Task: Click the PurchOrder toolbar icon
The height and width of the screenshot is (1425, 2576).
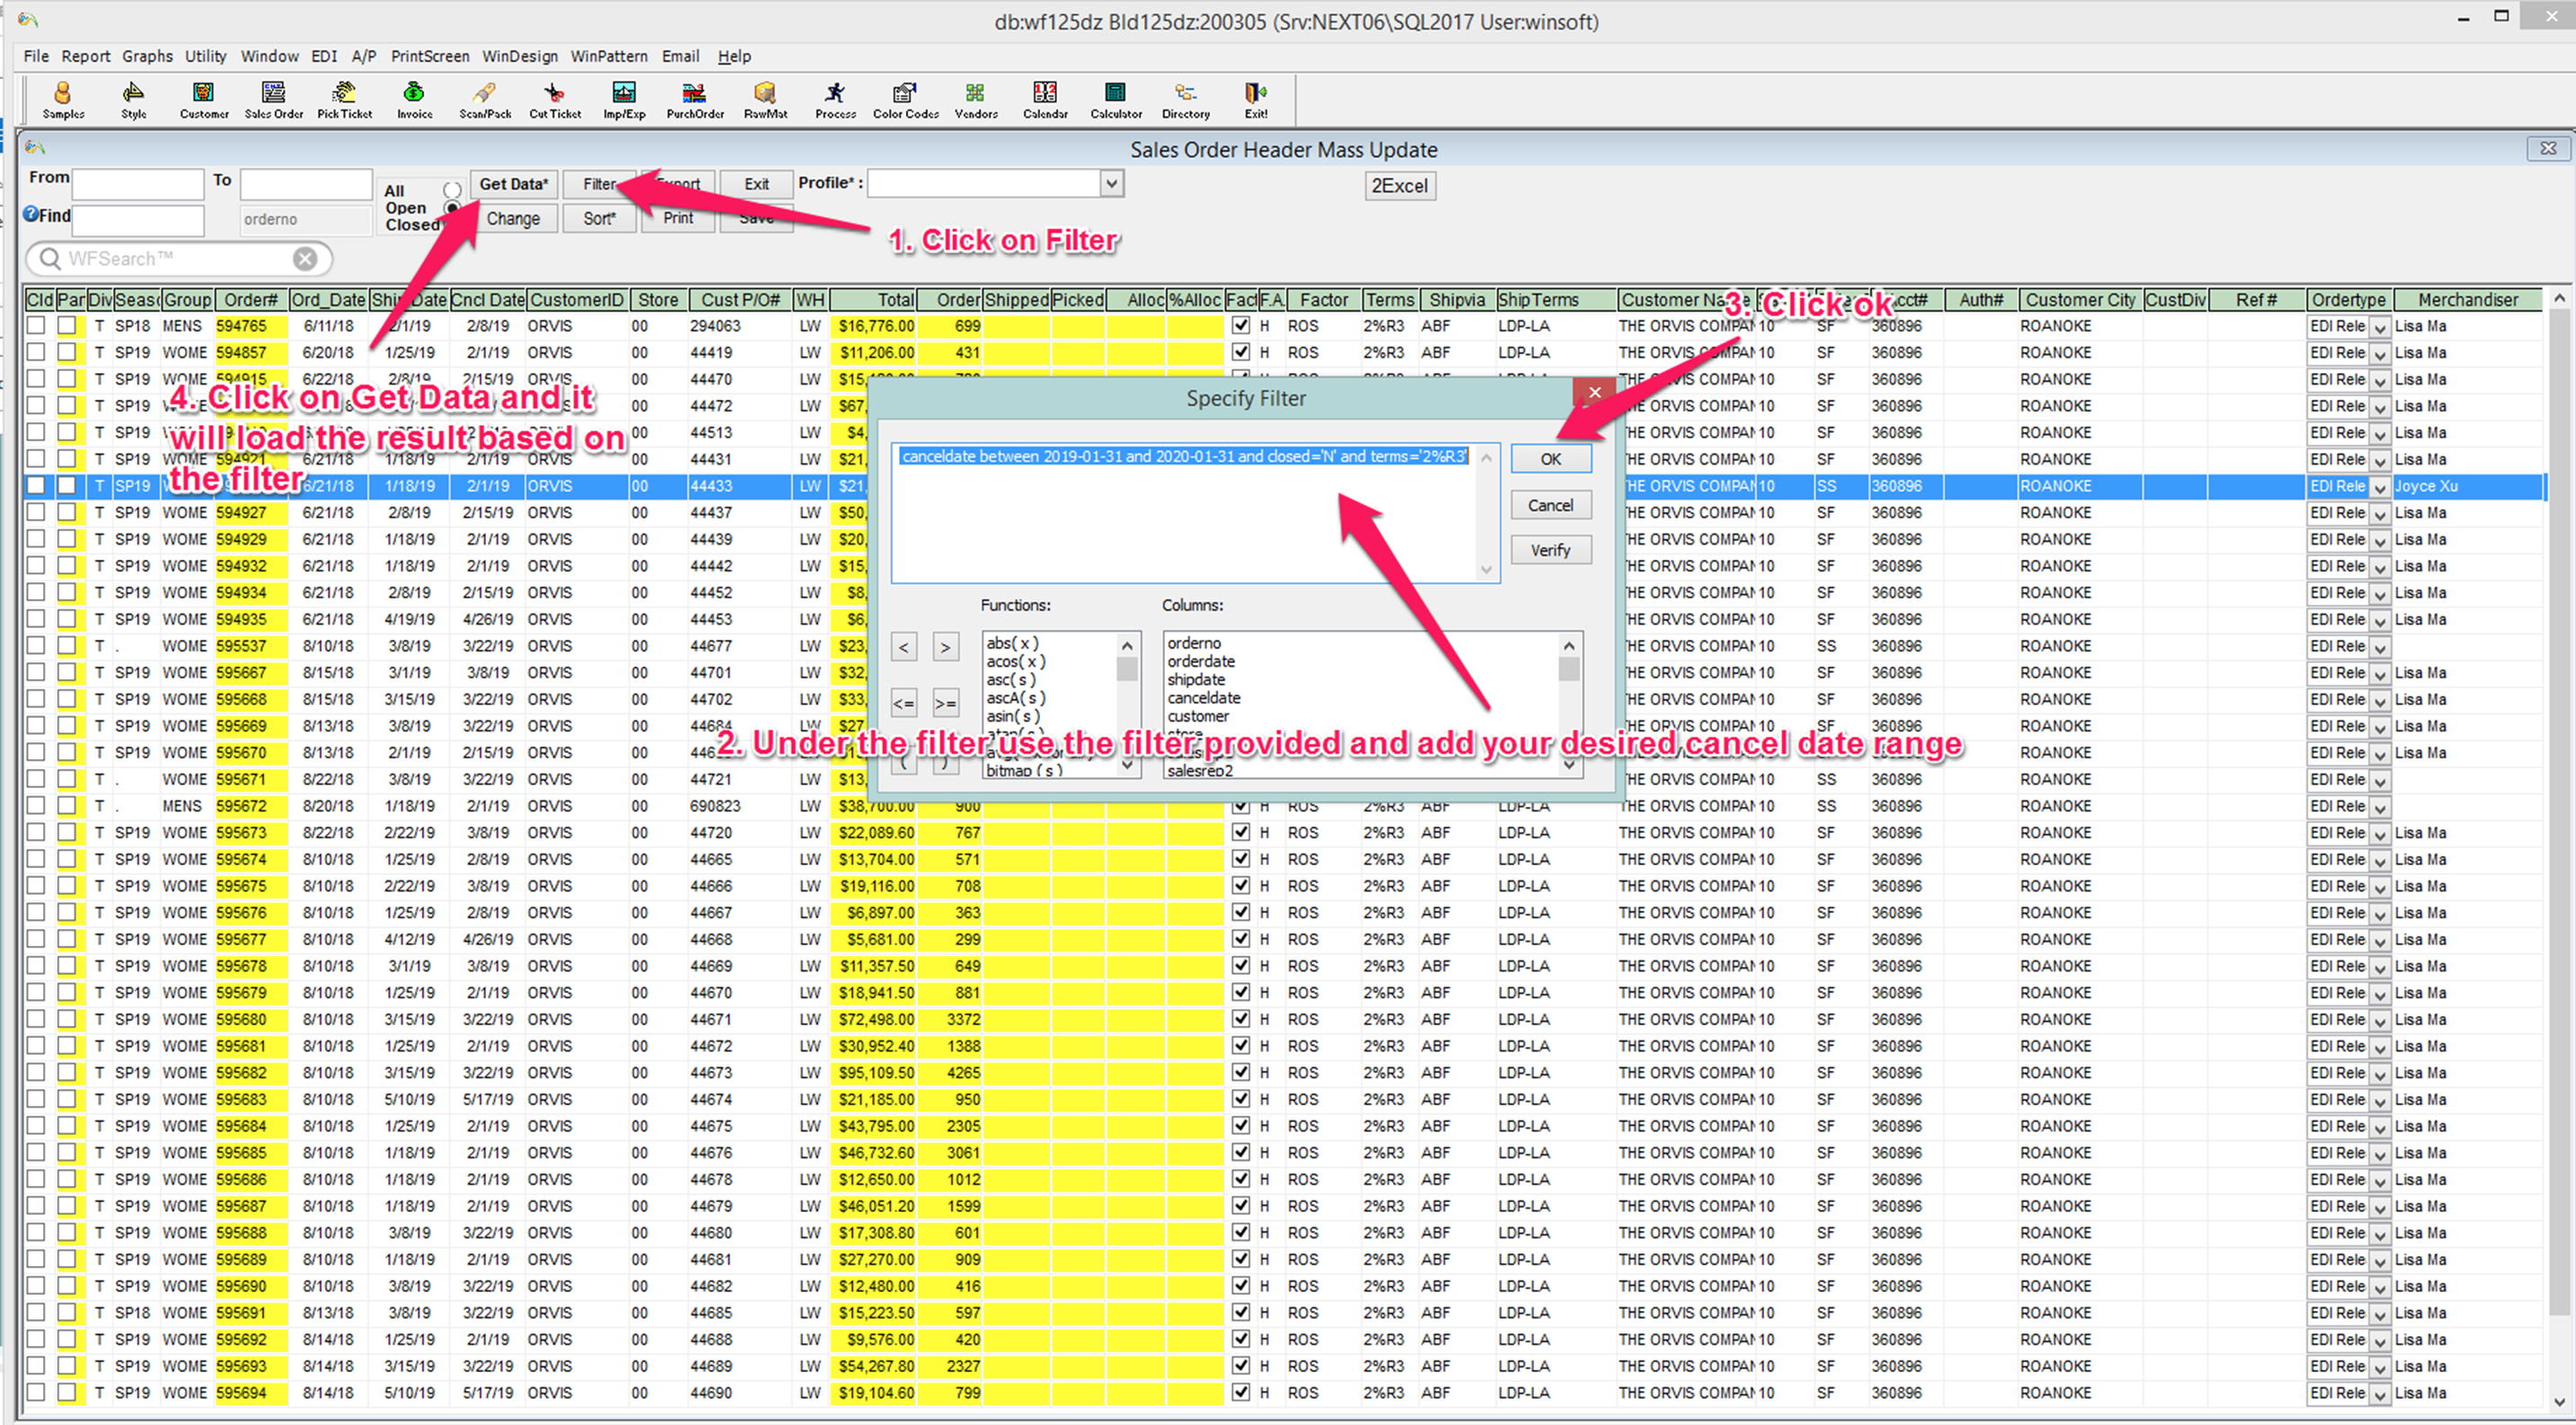Action: coord(694,99)
